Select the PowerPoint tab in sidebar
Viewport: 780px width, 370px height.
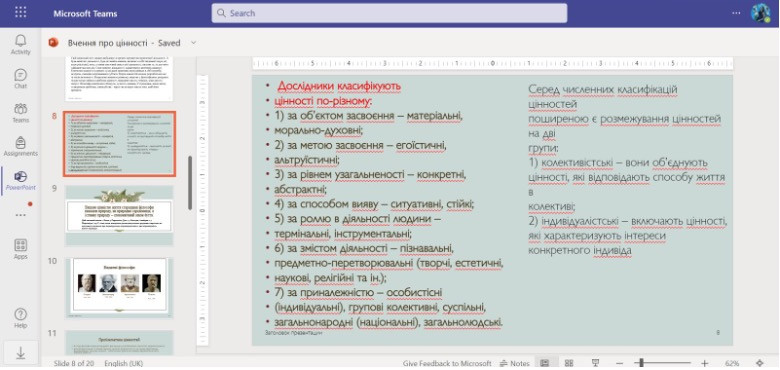pyautogui.click(x=20, y=181)
